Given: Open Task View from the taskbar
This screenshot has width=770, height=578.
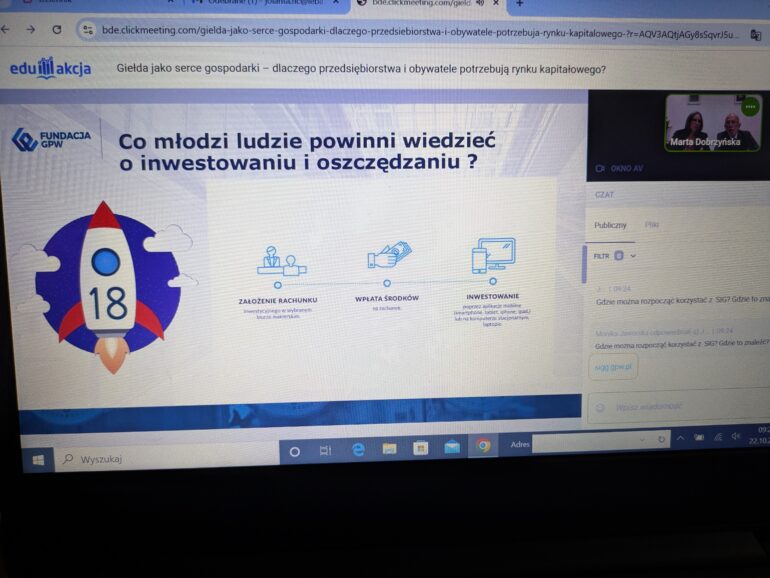Looking at the screenshot, I should click(x=325, y=451).
